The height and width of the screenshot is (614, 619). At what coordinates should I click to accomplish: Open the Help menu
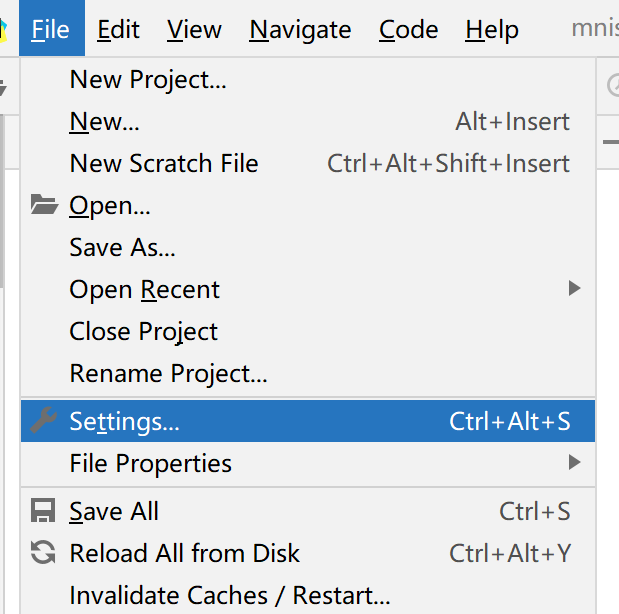click(491, 30)
